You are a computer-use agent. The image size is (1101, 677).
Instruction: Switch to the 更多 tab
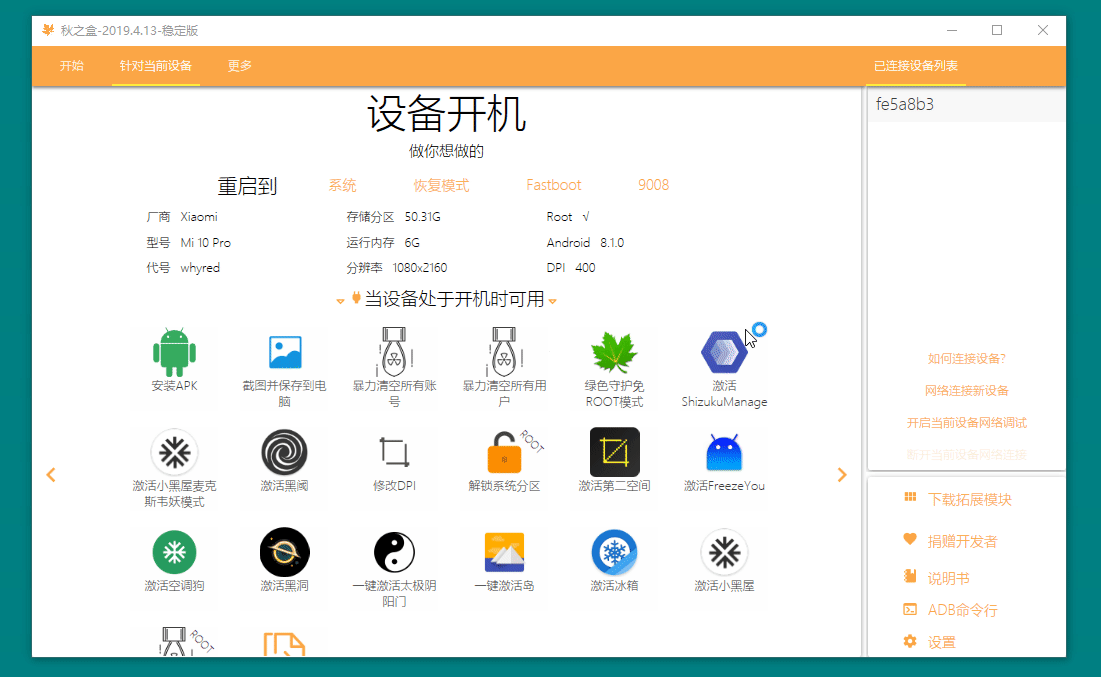tap(238, 65)
